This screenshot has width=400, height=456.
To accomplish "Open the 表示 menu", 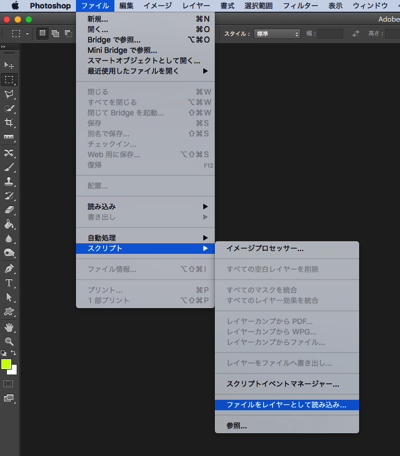I will tap(335, 6).
